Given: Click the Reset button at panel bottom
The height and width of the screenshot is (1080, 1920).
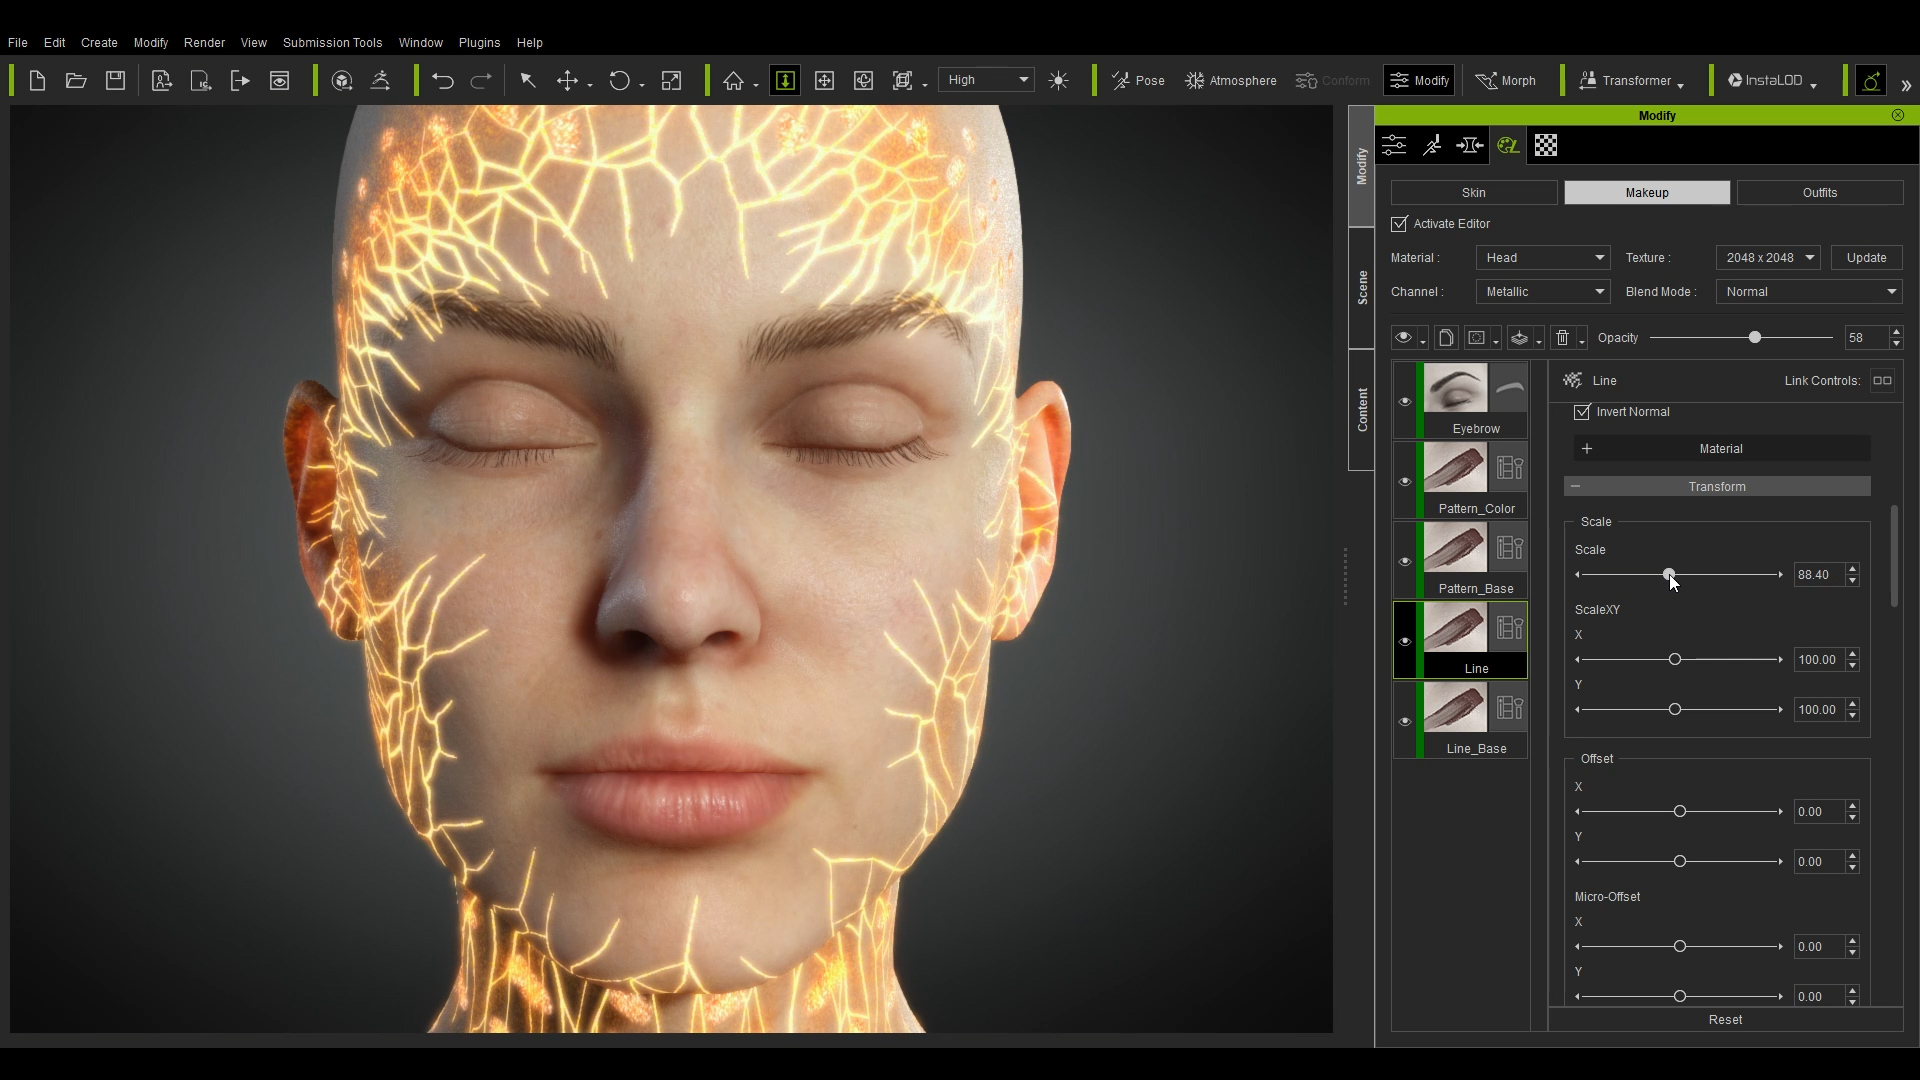Looking at the screenshot, I should coord(1725,1020).
